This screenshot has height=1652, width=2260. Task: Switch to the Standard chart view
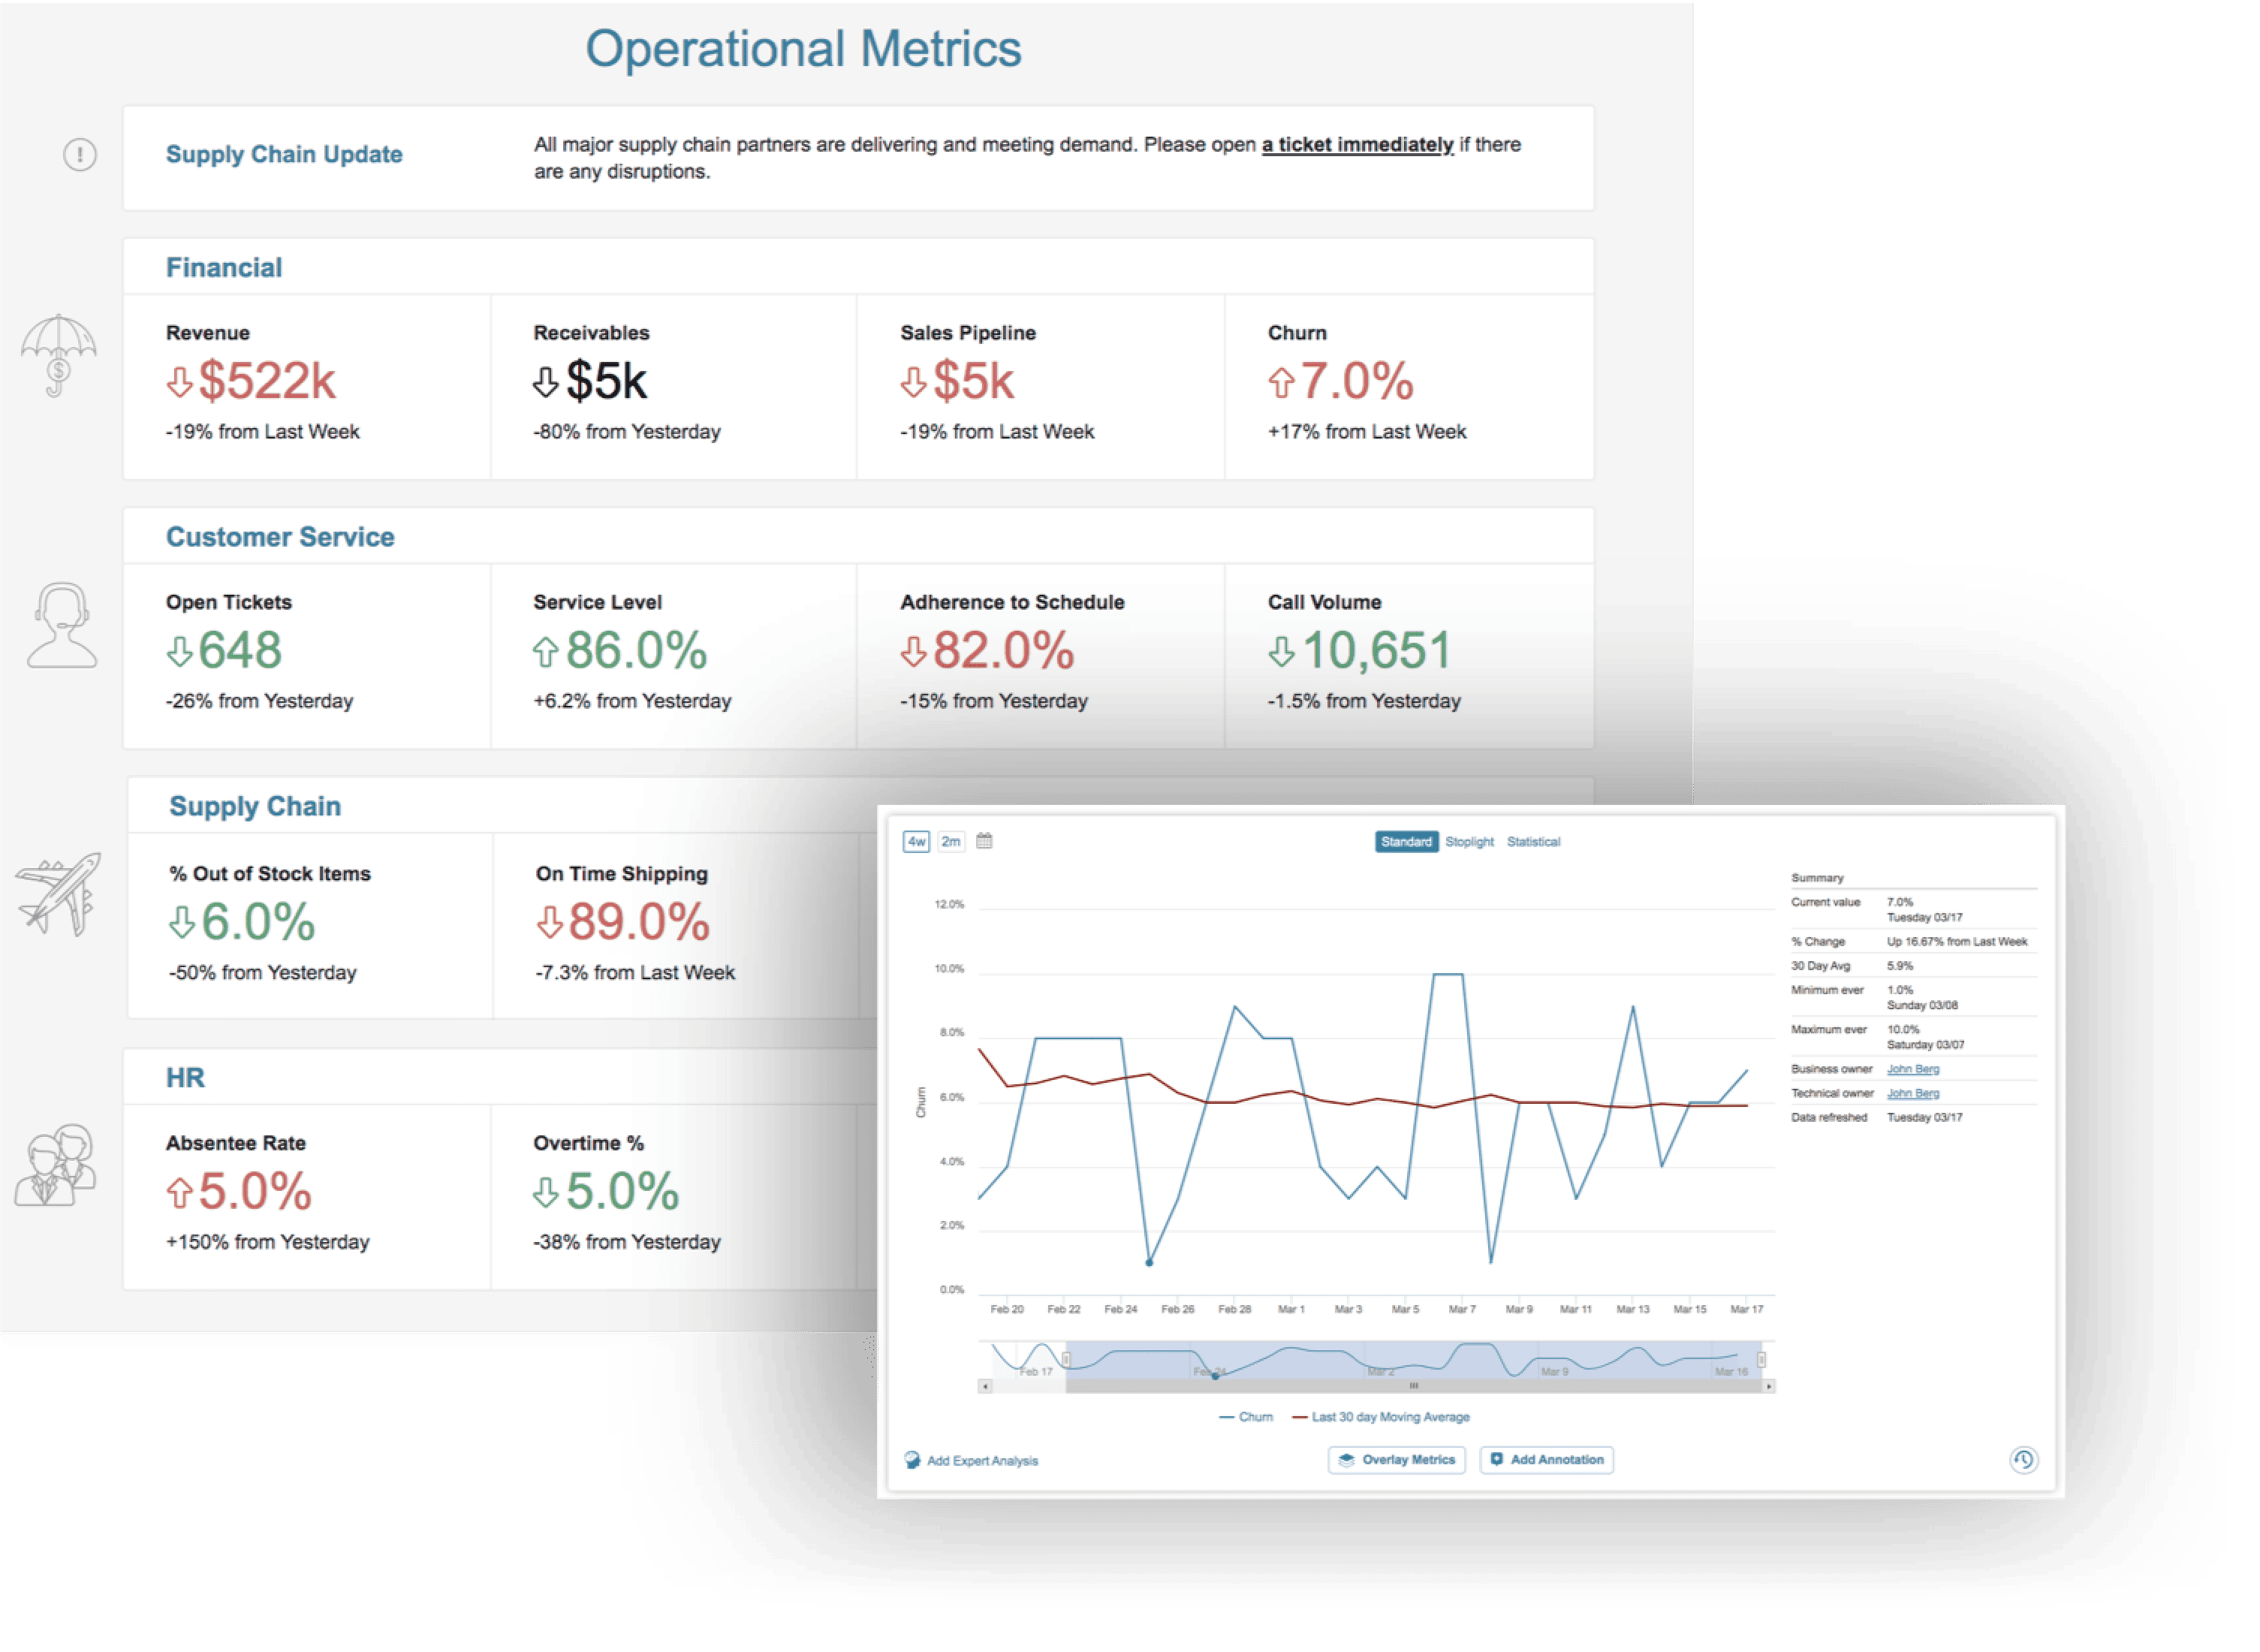(1406, 842)
